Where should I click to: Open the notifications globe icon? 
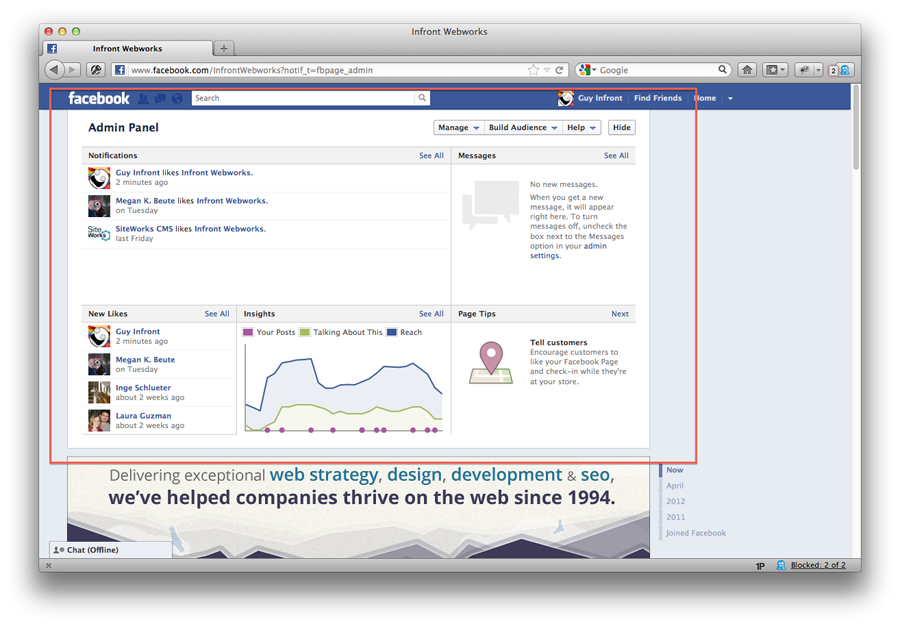point(177,99)
